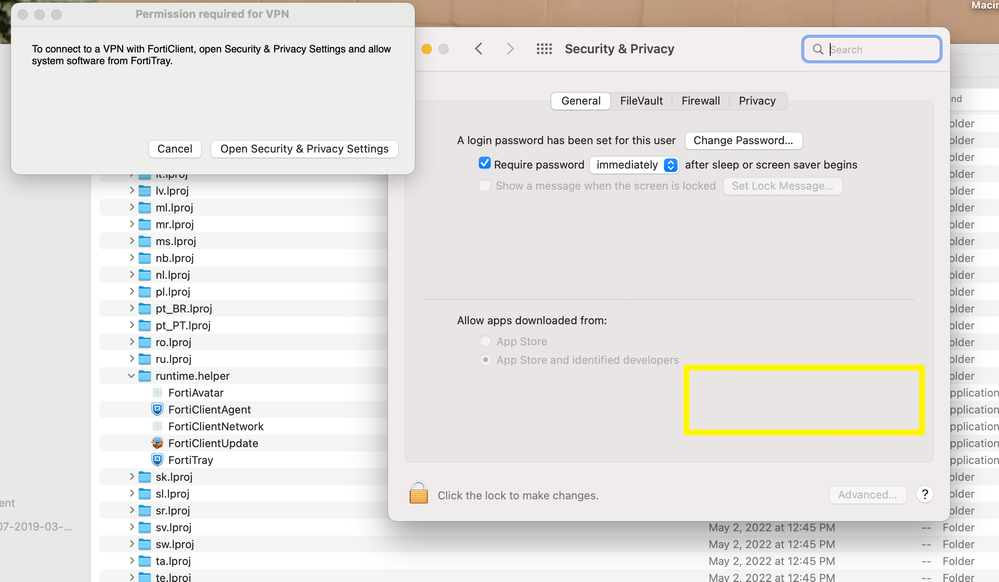This screenshot has height=582, width=999.
Task: Expand the ms.lproj folder
Action: coord(131,241)
